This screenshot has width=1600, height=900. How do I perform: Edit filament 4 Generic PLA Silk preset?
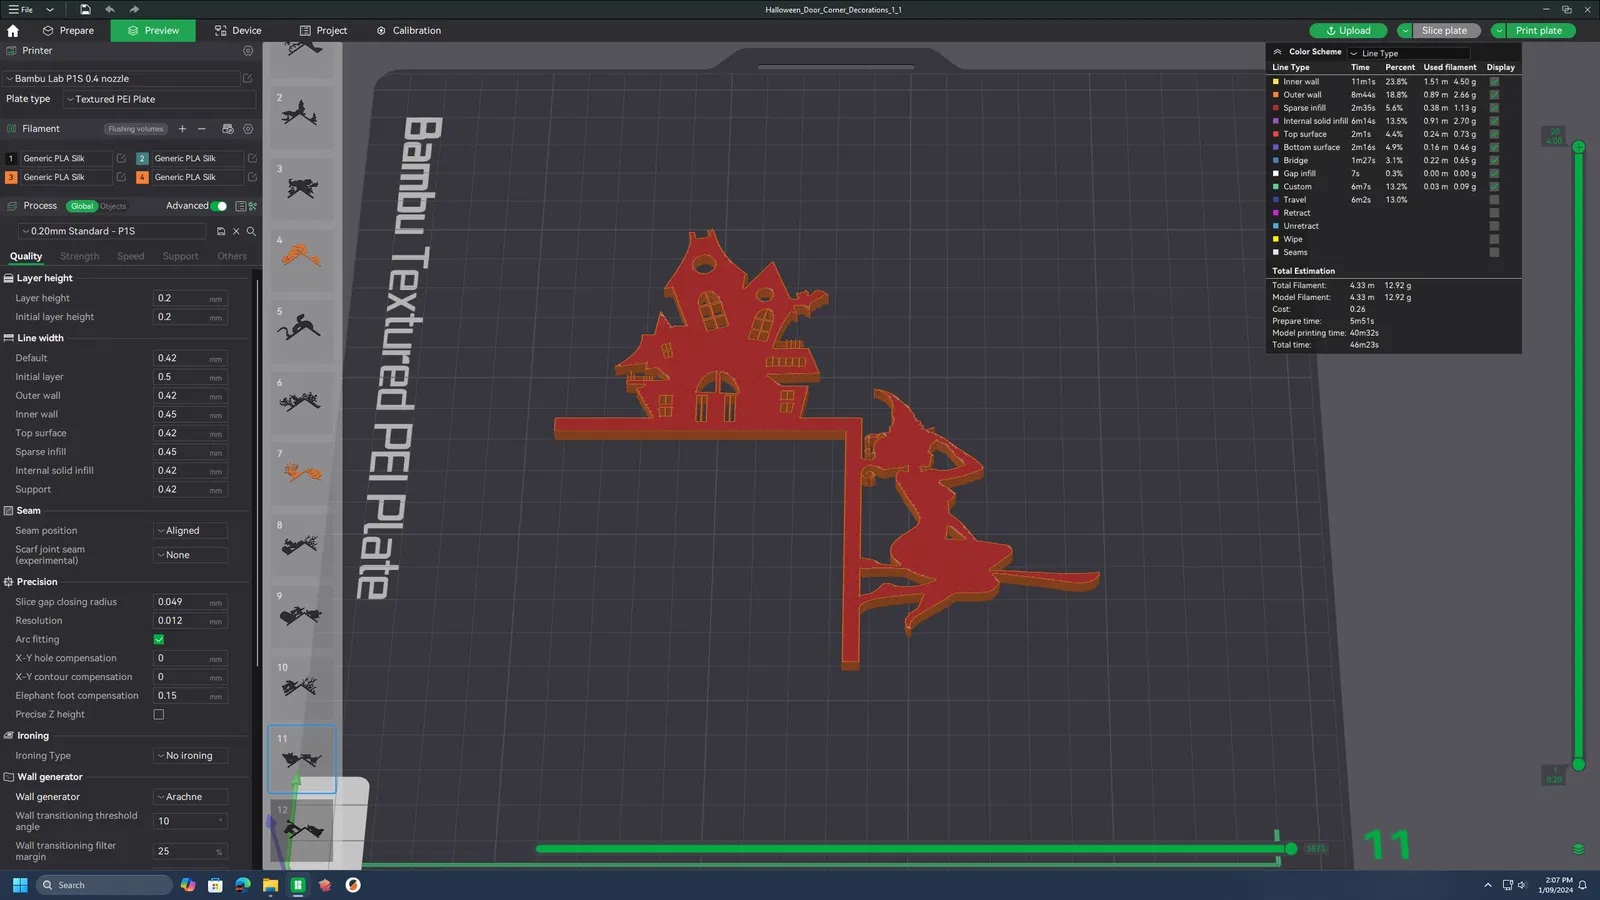pyautogui.click(x=252, y=177)
